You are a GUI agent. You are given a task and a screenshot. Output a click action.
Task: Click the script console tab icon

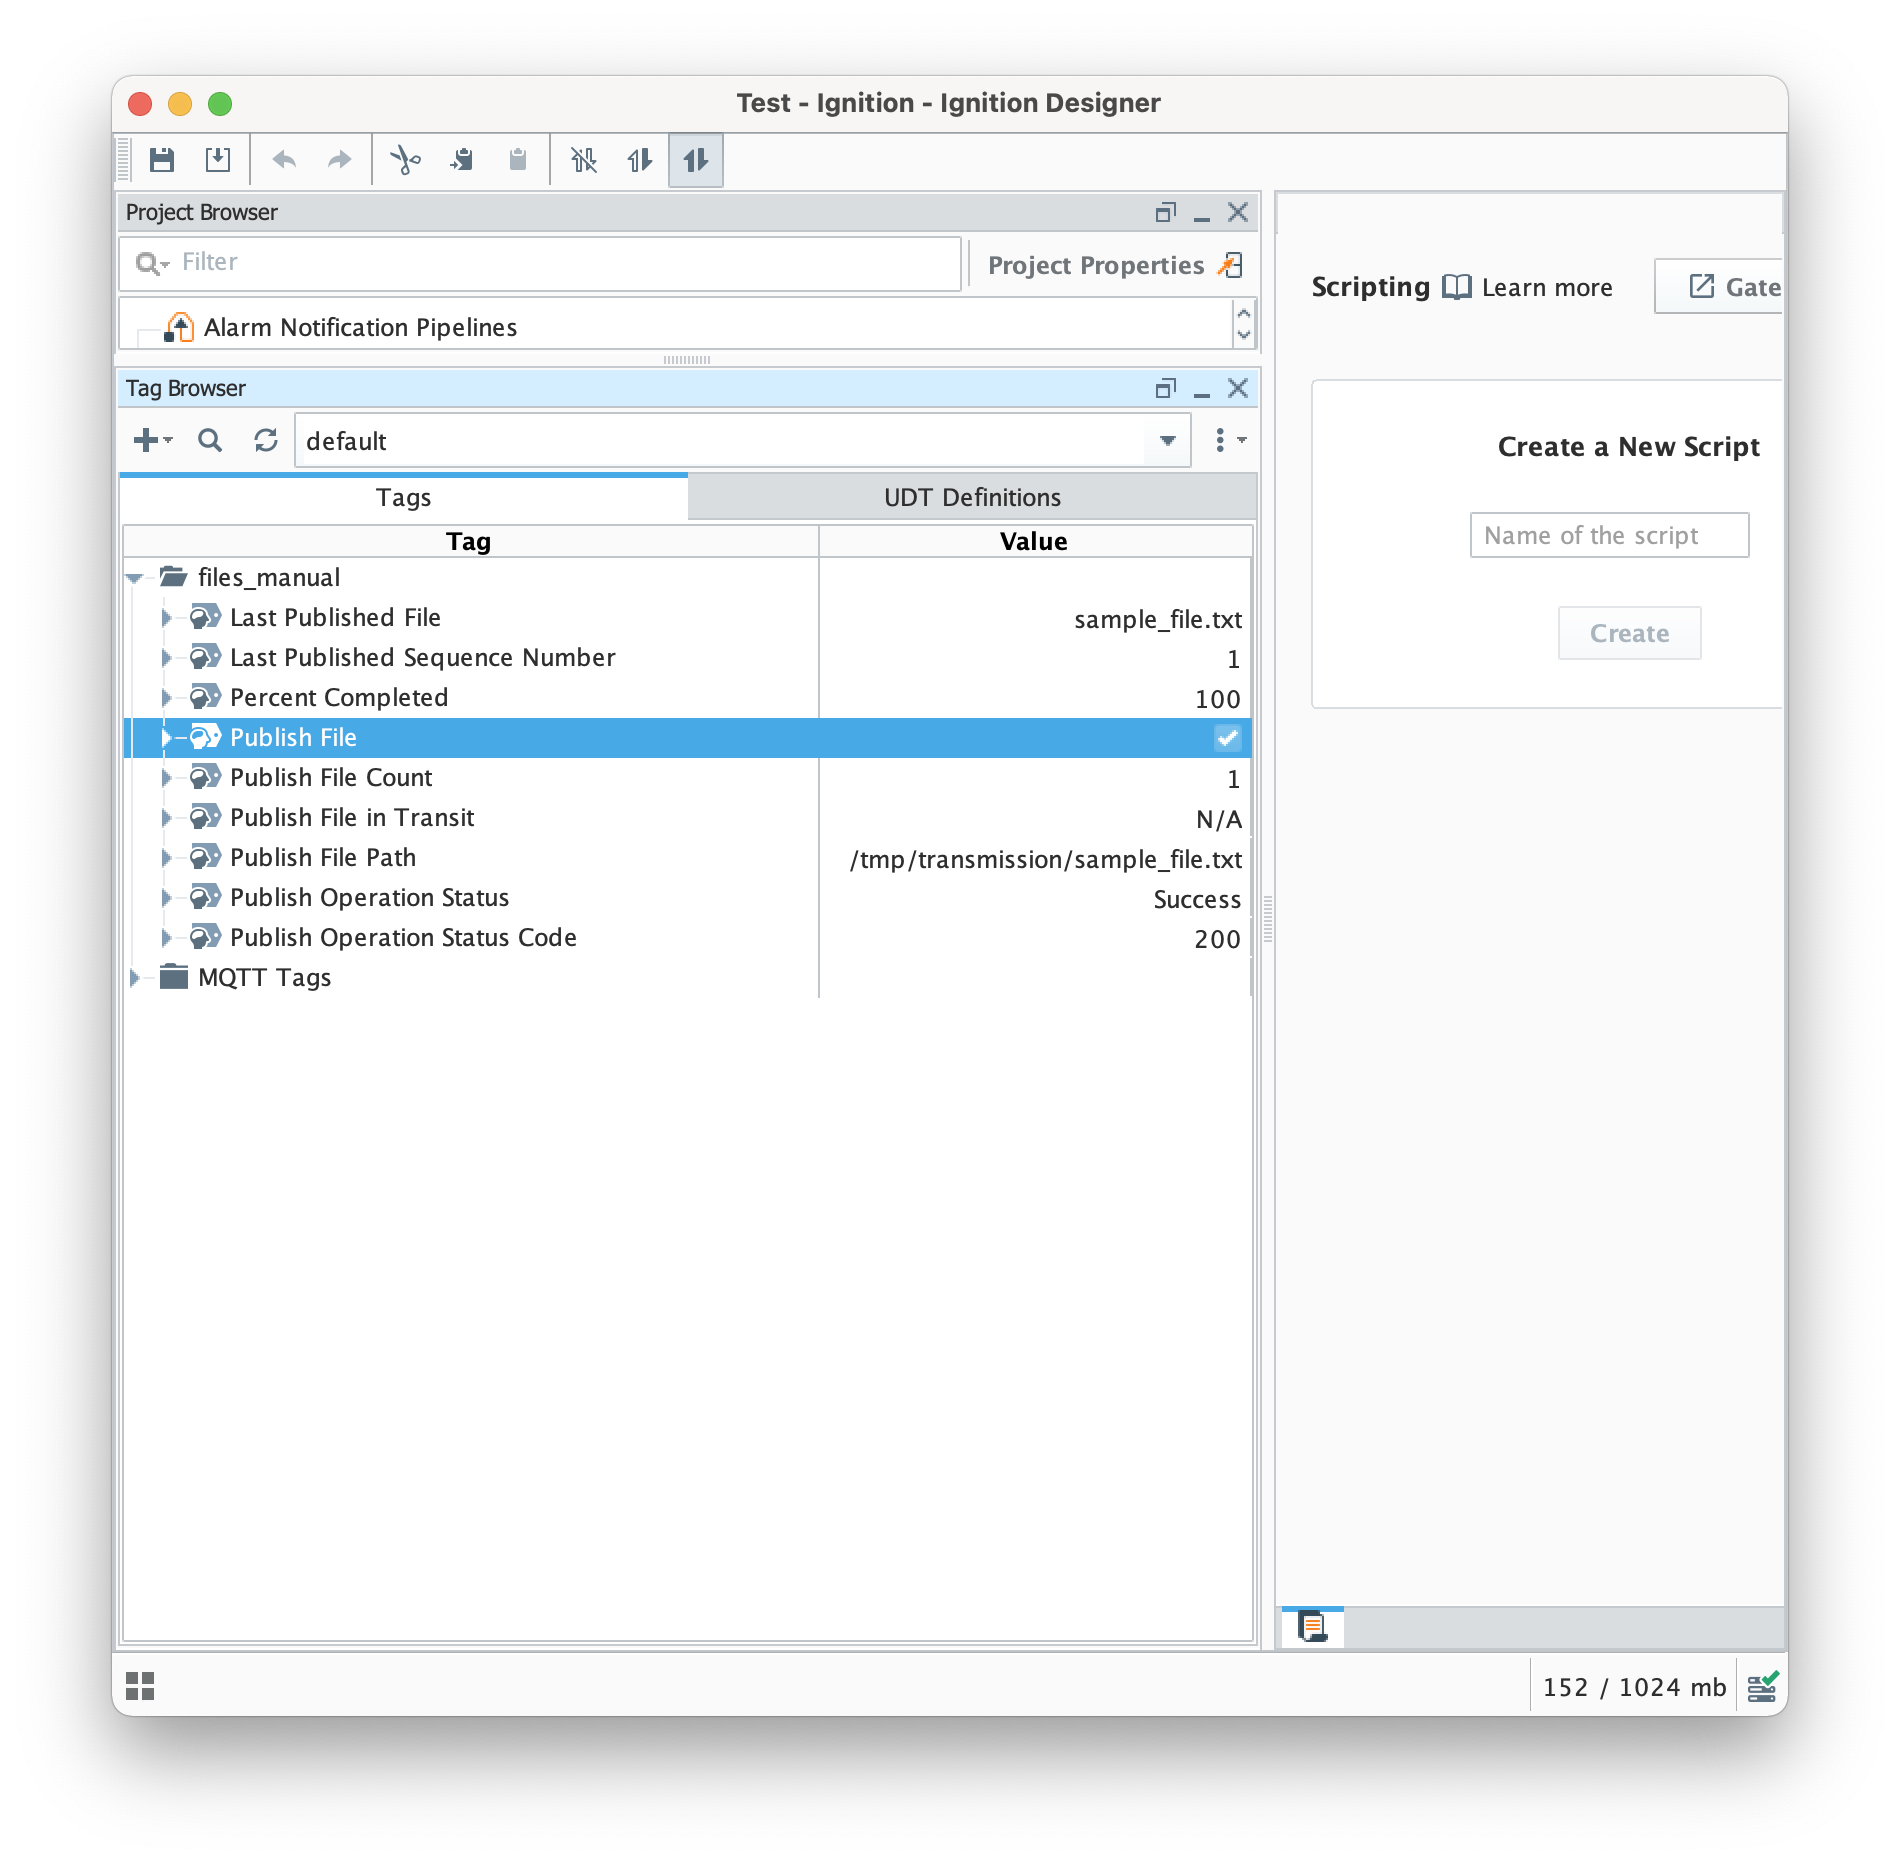point(1312,1627)
